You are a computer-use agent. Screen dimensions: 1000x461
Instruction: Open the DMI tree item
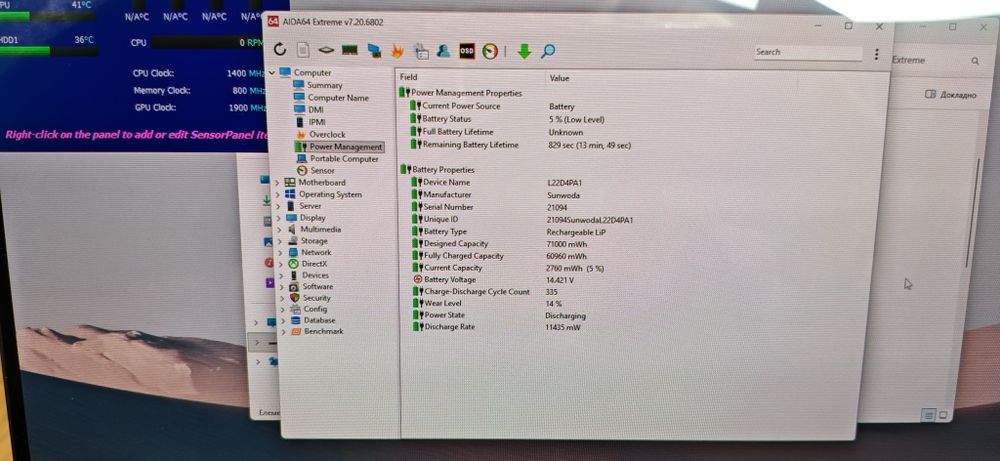[316, 110]
